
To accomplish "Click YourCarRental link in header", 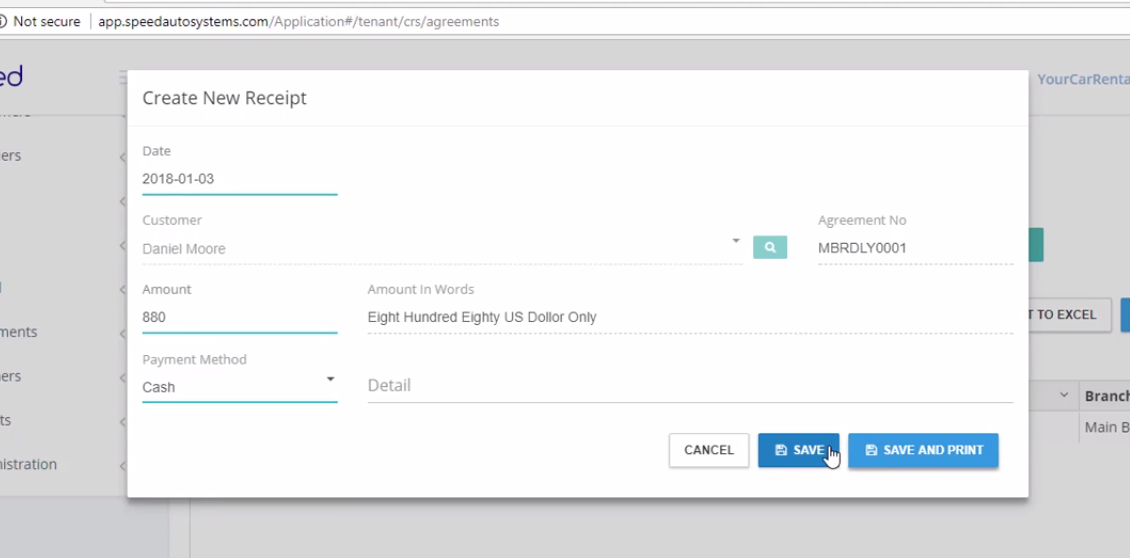I will [1083, 79].
